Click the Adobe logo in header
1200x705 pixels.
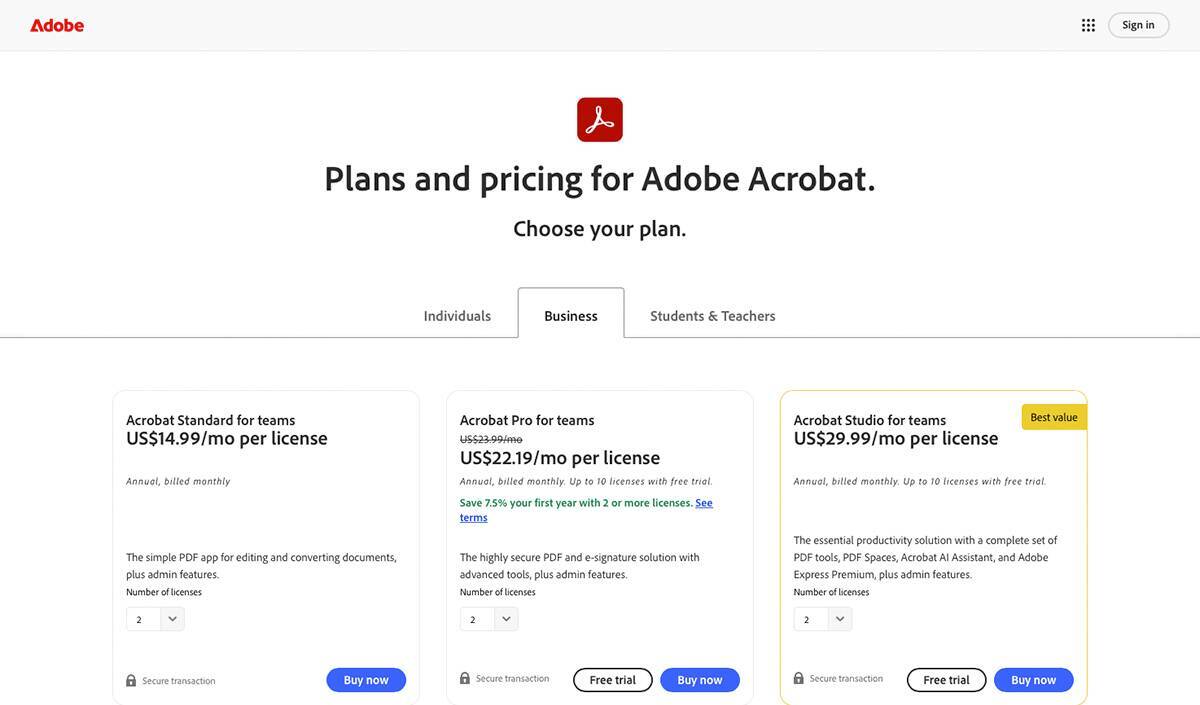pos(57,25)
